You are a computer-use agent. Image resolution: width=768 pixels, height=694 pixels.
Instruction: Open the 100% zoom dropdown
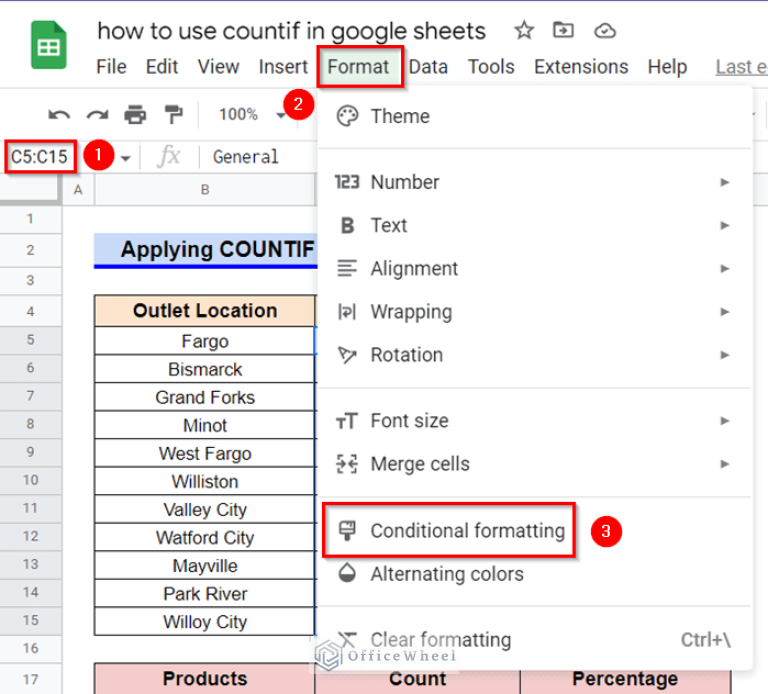(252, 114)
